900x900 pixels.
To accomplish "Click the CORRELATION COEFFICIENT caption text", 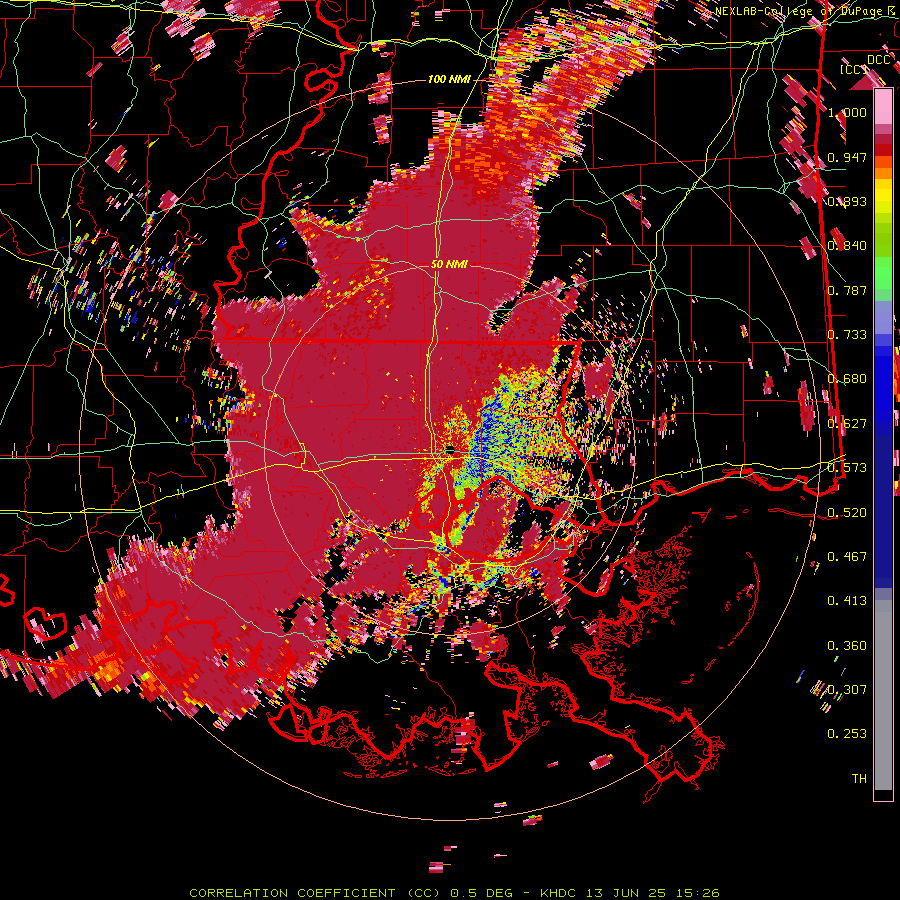I will coord(292,893).
